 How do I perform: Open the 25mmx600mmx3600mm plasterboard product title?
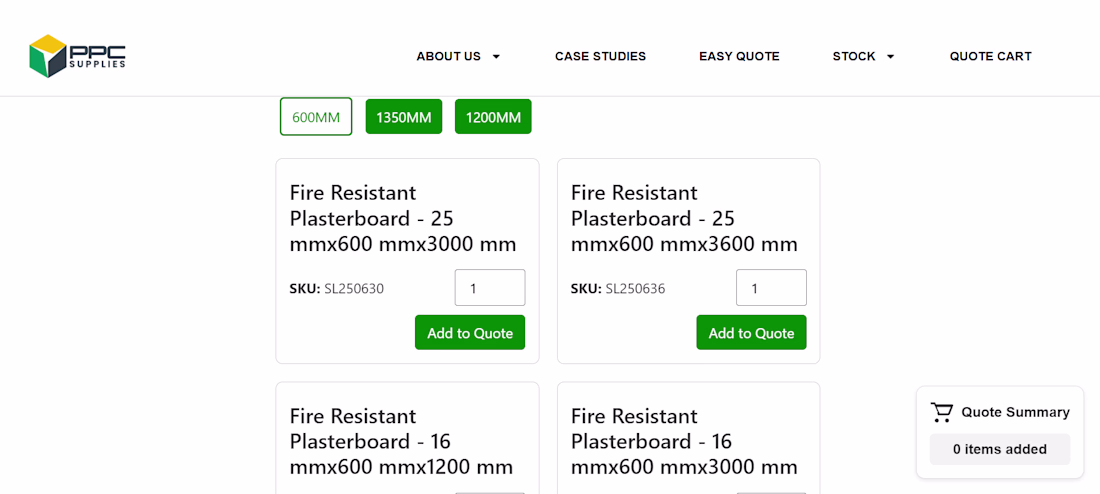coord(684,218)
